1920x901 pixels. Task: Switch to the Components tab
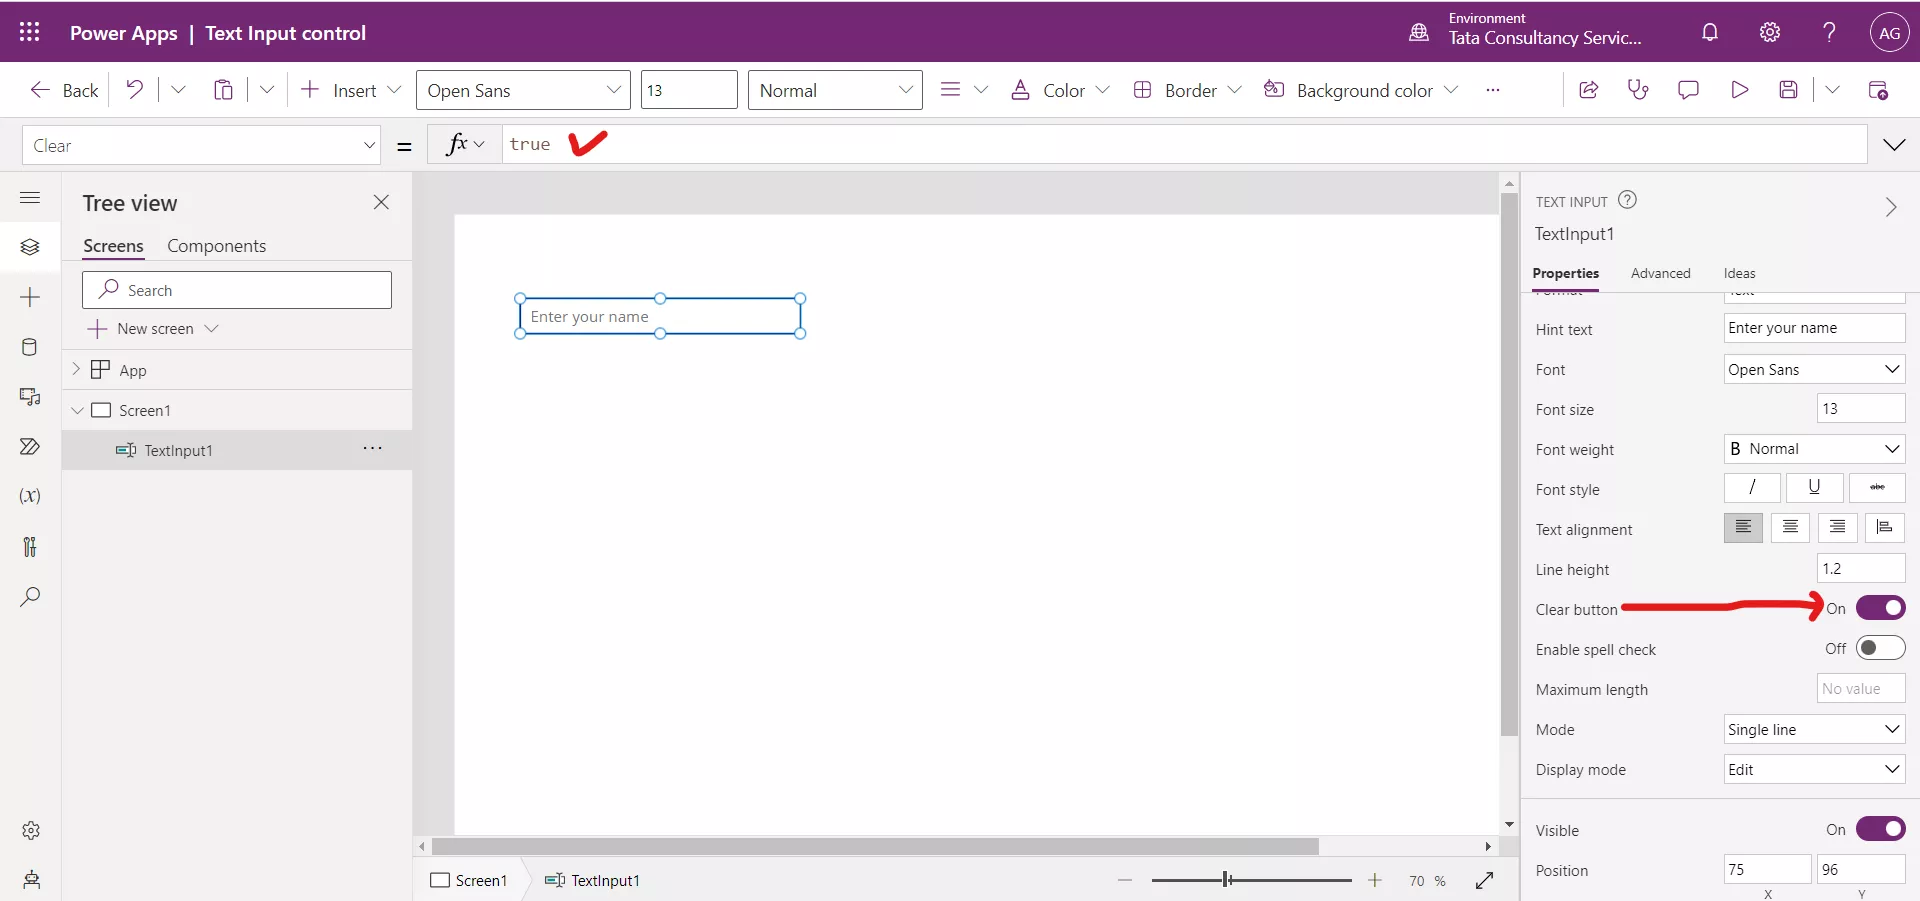216,246
